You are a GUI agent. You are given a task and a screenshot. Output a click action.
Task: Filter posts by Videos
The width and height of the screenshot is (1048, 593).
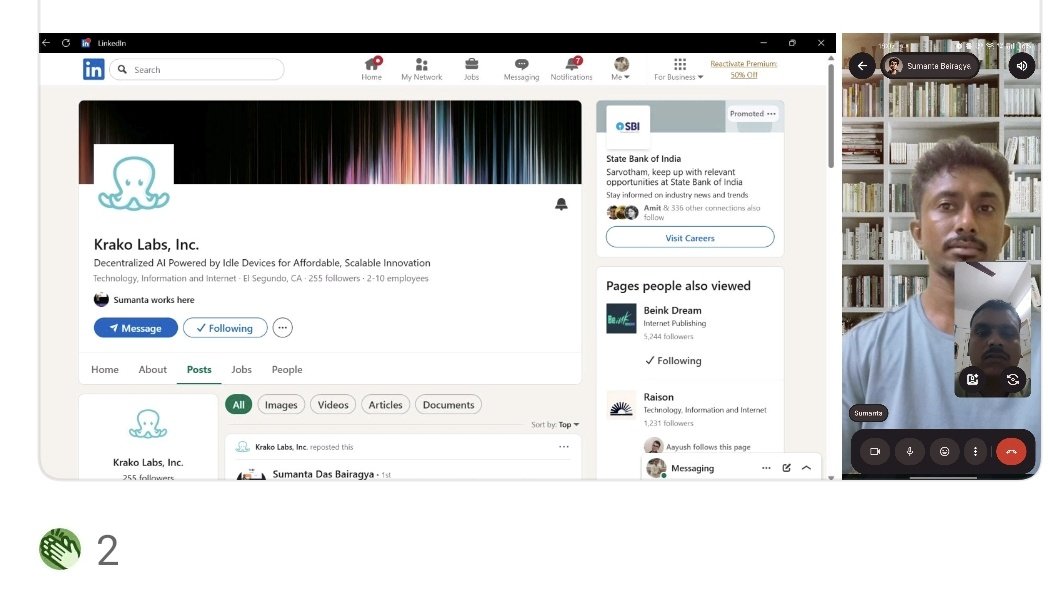coord(333,405)
